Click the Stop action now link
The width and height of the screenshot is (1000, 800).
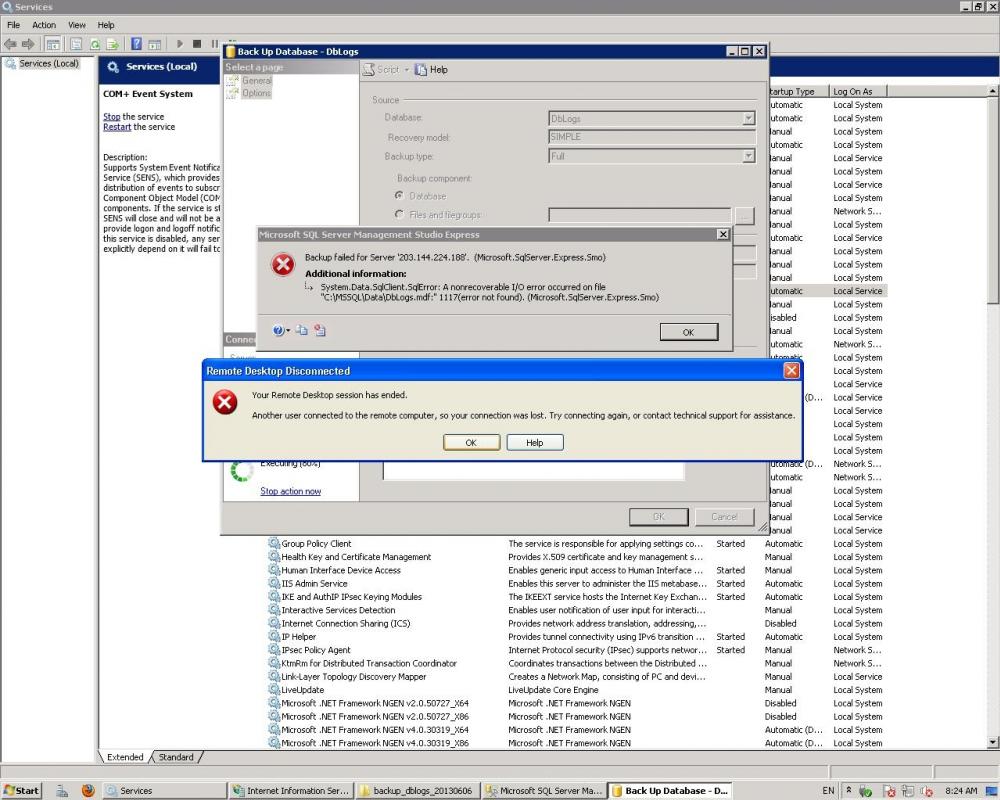(290, 491)
